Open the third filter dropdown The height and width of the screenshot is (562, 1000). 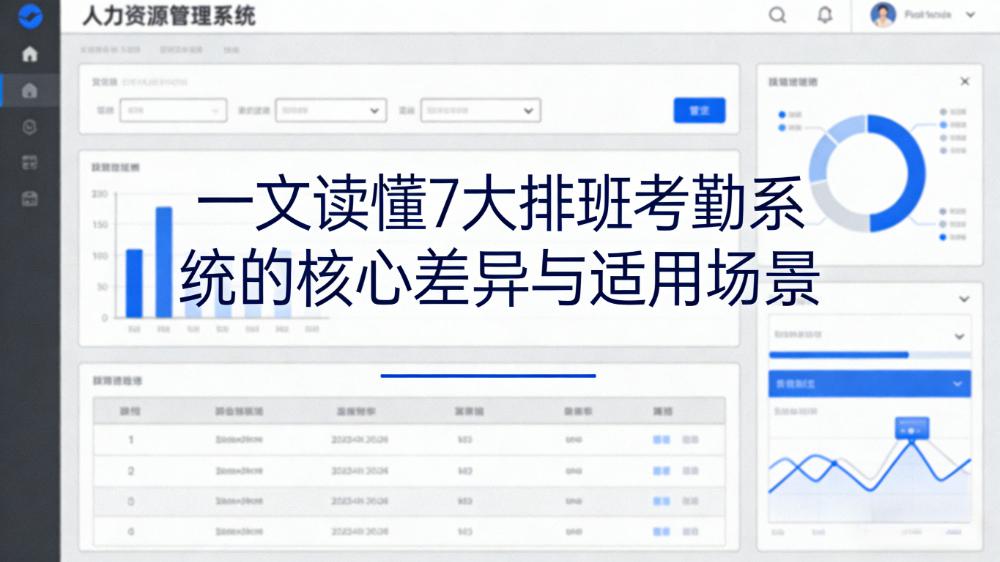pos(480,111)
